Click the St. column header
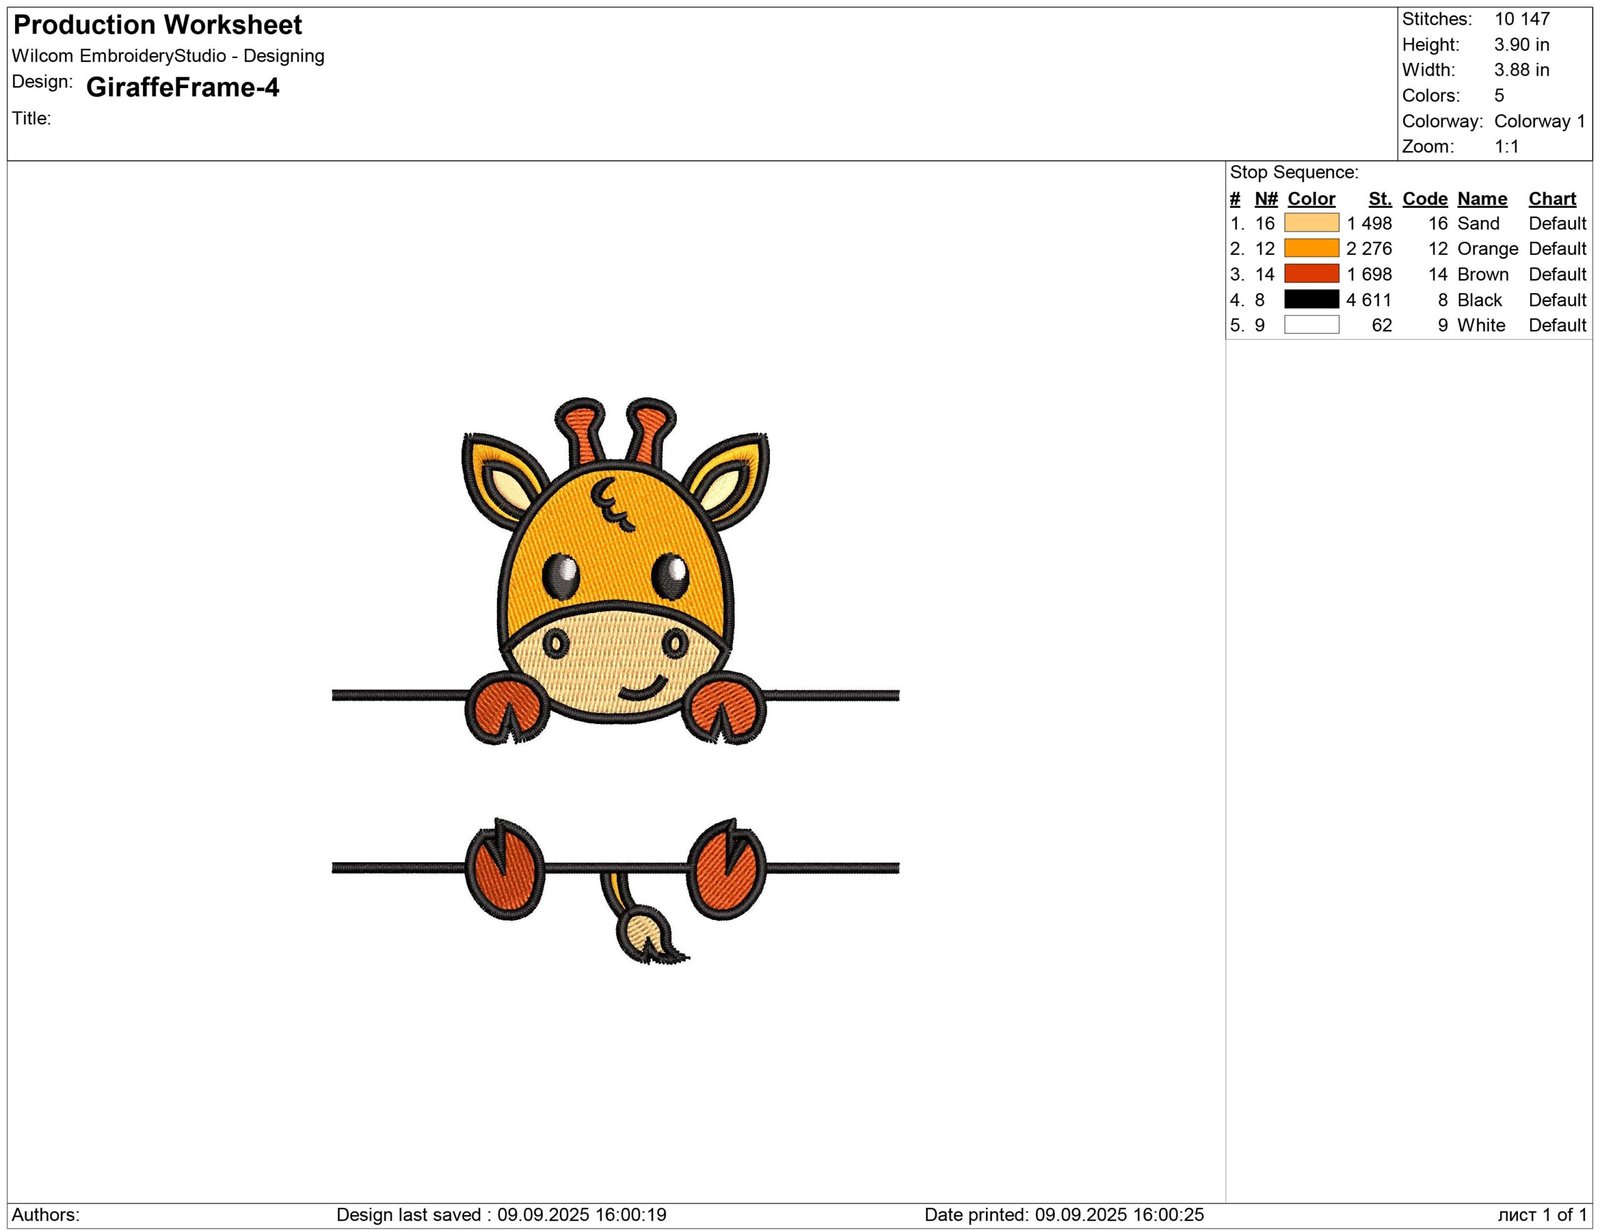 [1380, 199]
